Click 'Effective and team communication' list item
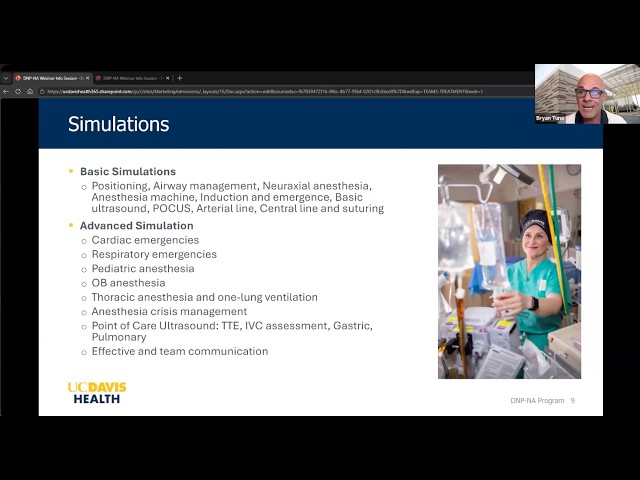640x480 pixels. [180, 351]
